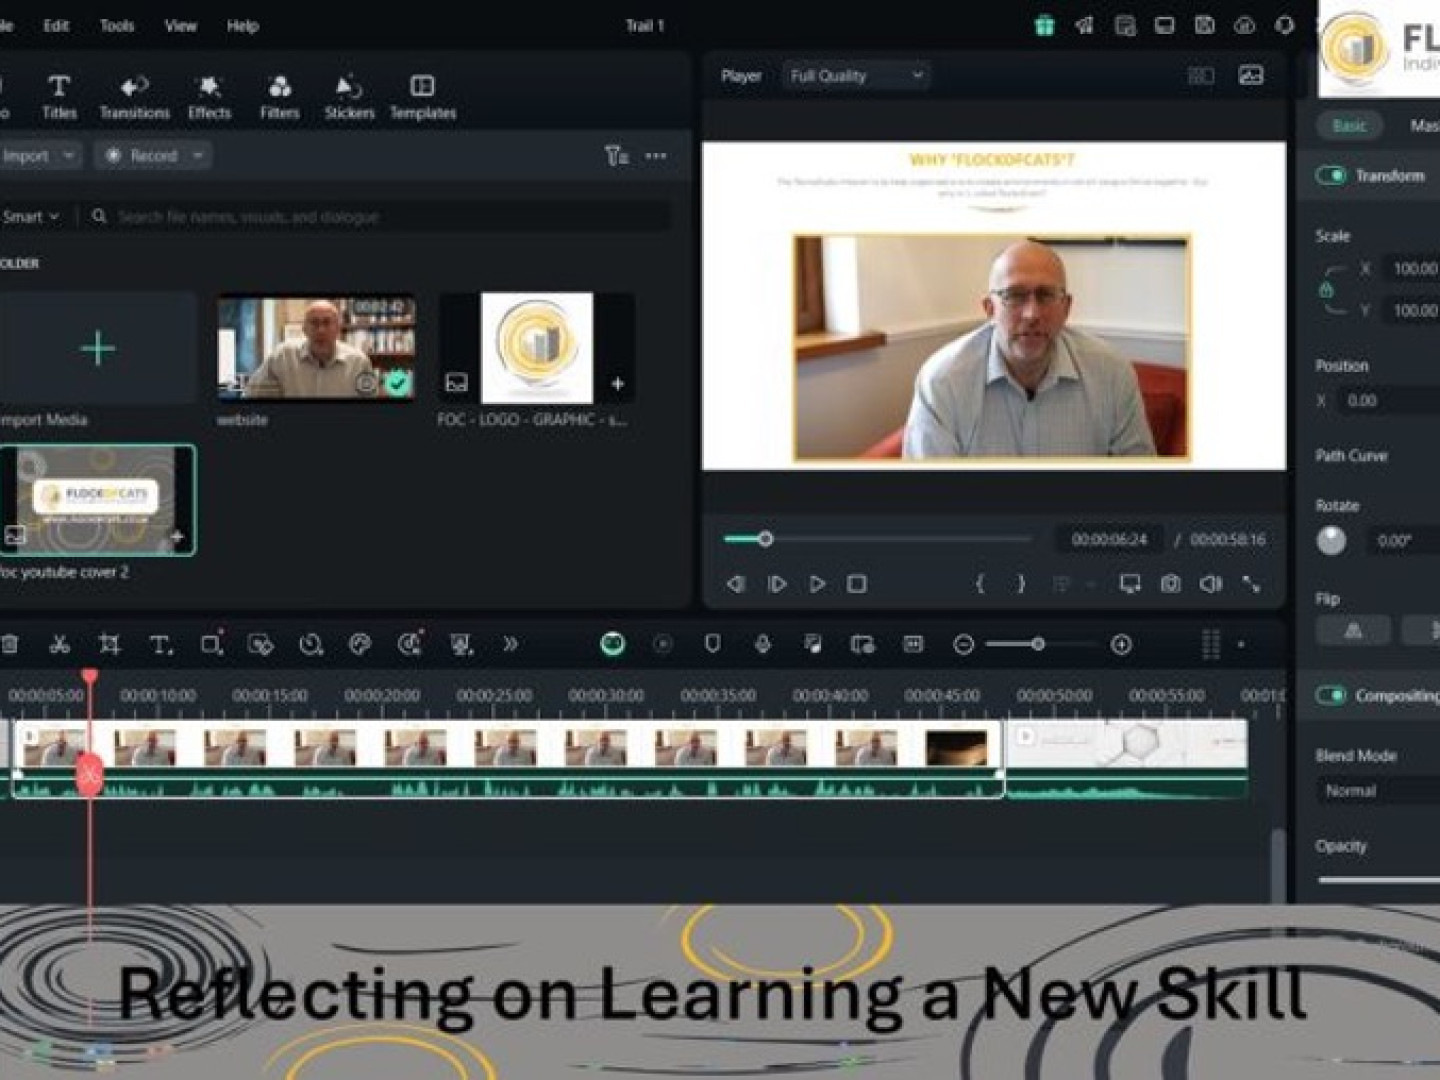
Task: Toggle the scale aspect ratio lock
Action: pos(1326,290)
